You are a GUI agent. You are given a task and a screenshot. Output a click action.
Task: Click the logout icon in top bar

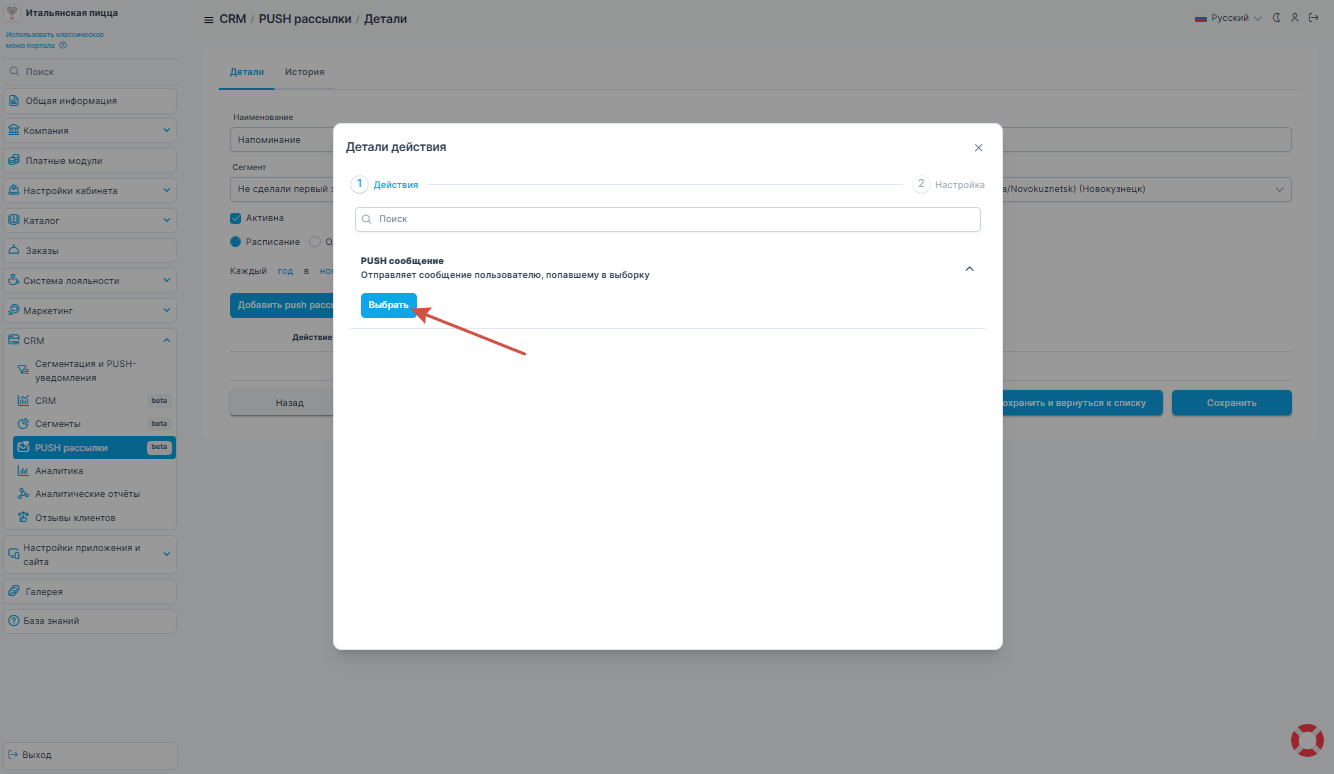point(1314,18)
